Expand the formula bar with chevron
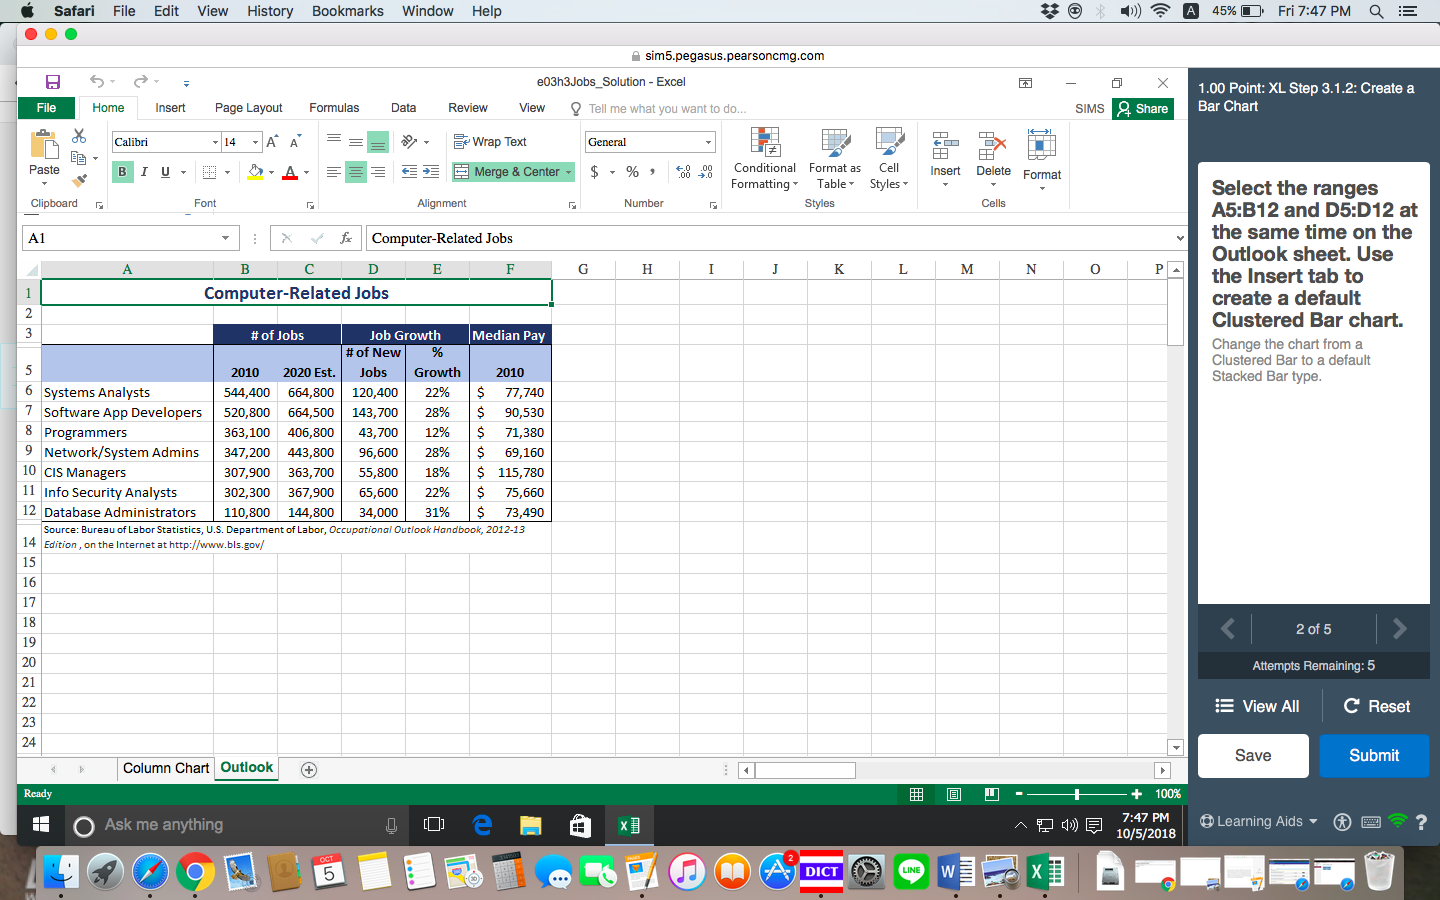 click(x=1180, y=238)
